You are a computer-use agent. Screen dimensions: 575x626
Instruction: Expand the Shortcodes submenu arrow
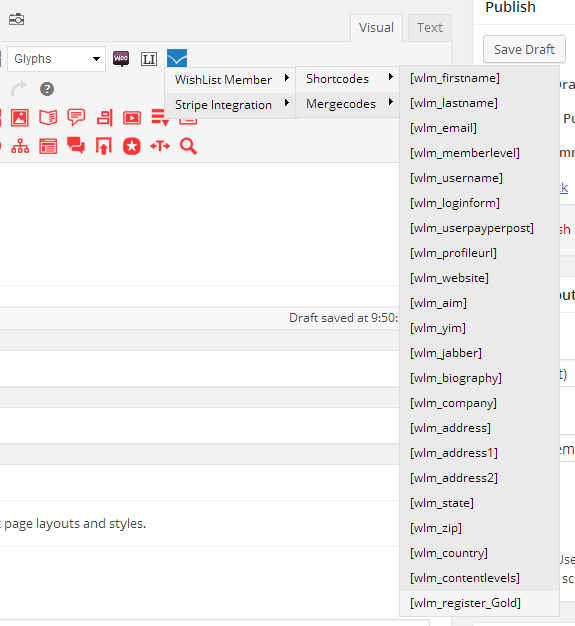(x=391, y=77)
